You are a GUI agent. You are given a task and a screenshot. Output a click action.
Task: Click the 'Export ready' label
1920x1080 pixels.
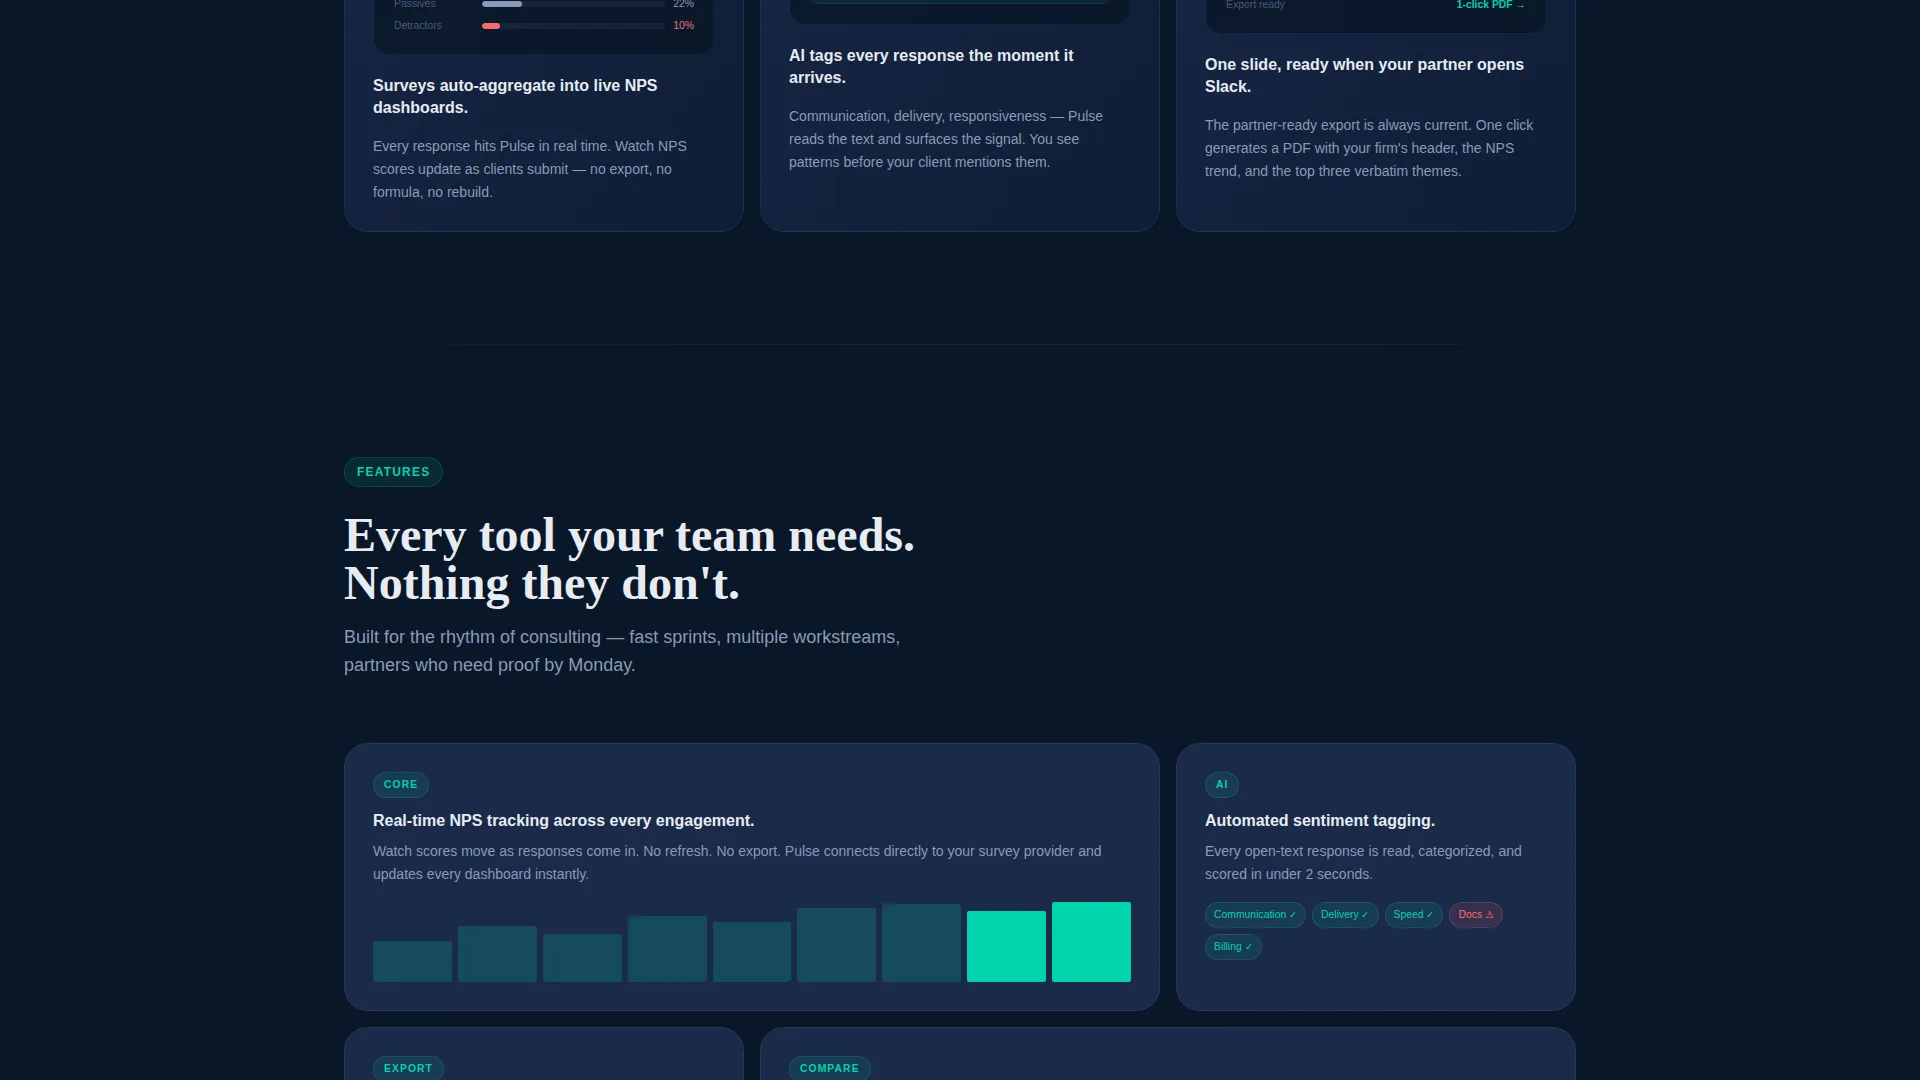(1255, 5)
